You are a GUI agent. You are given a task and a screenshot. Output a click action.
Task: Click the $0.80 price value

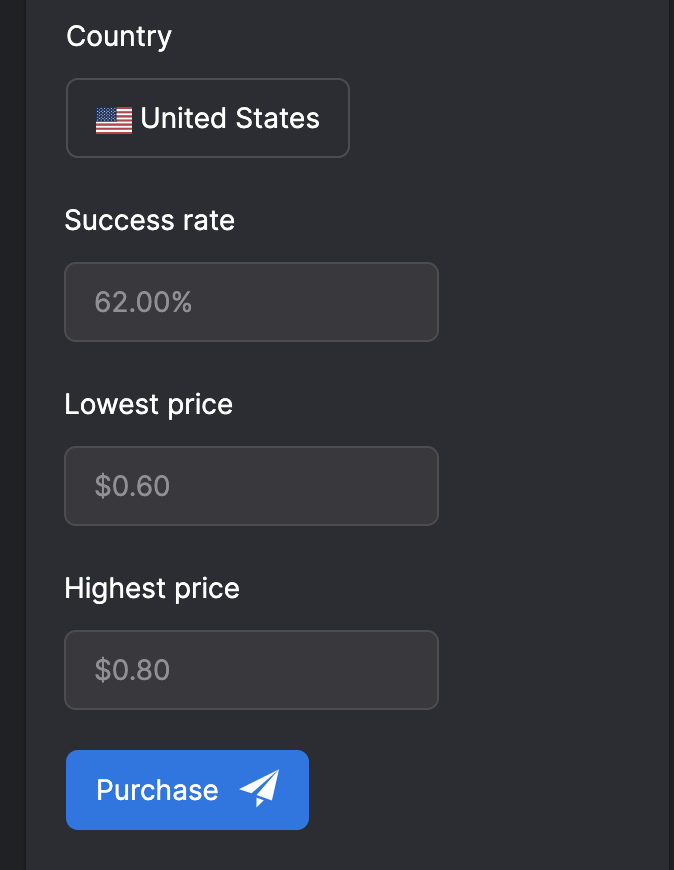point(132,670)
